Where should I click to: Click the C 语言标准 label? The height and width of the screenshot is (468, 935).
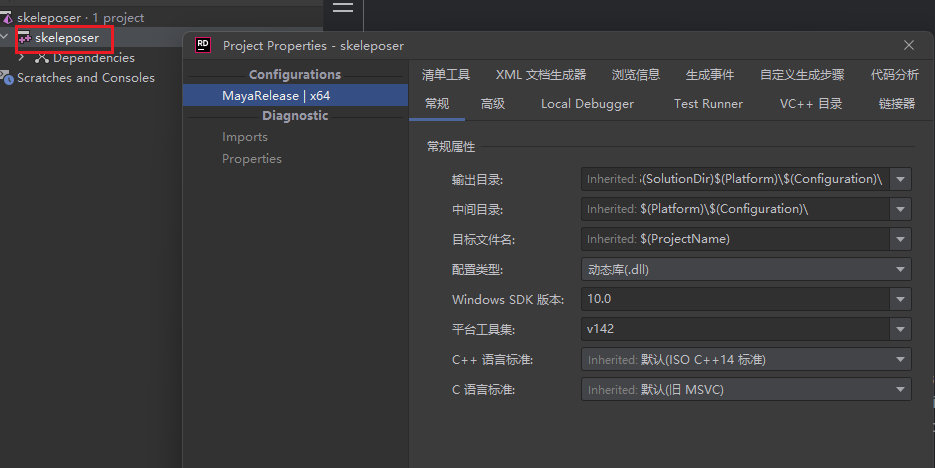[483, 389]
